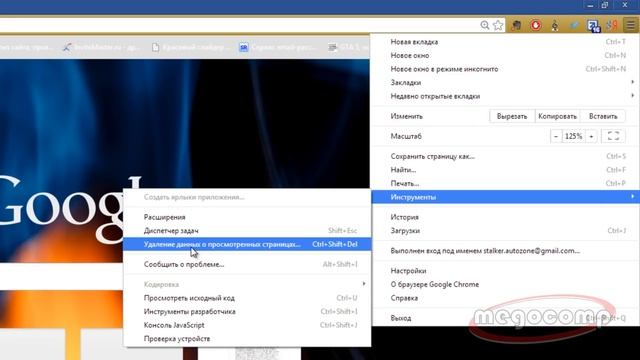Select О браузере Google Chrome
Viewport: 640px width, 360px height.
pos(506,284)
